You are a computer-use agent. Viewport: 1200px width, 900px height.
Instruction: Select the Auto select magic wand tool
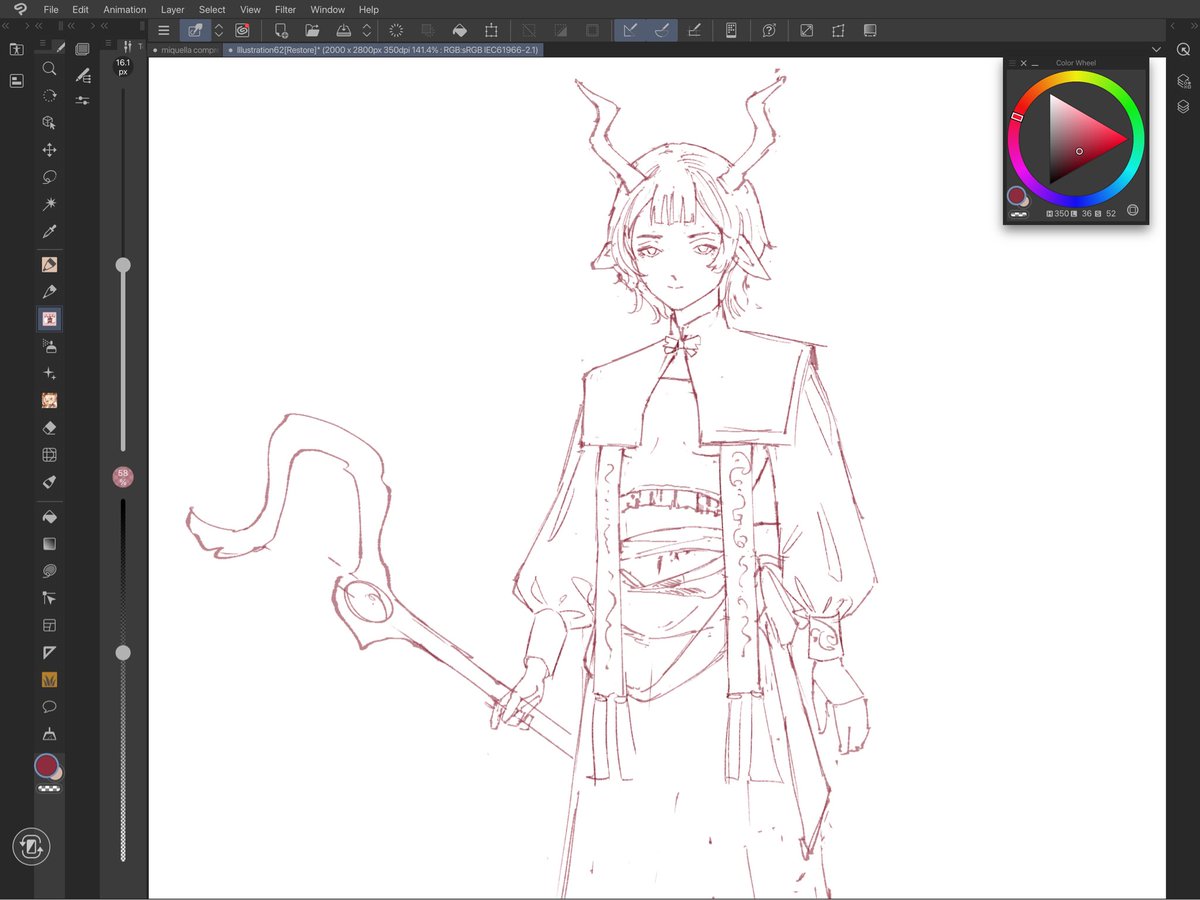coord(49,204)
